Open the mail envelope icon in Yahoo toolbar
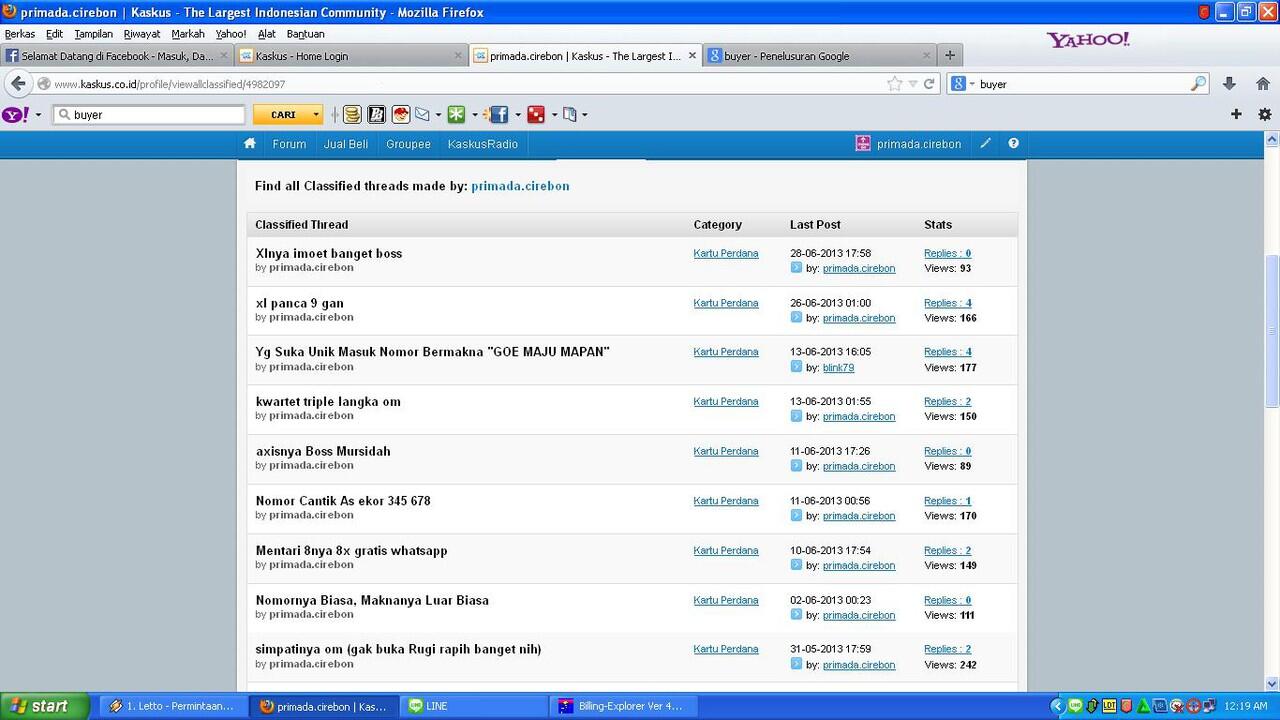The width and height of the screenshot is (1280, 720). point(422,115)
